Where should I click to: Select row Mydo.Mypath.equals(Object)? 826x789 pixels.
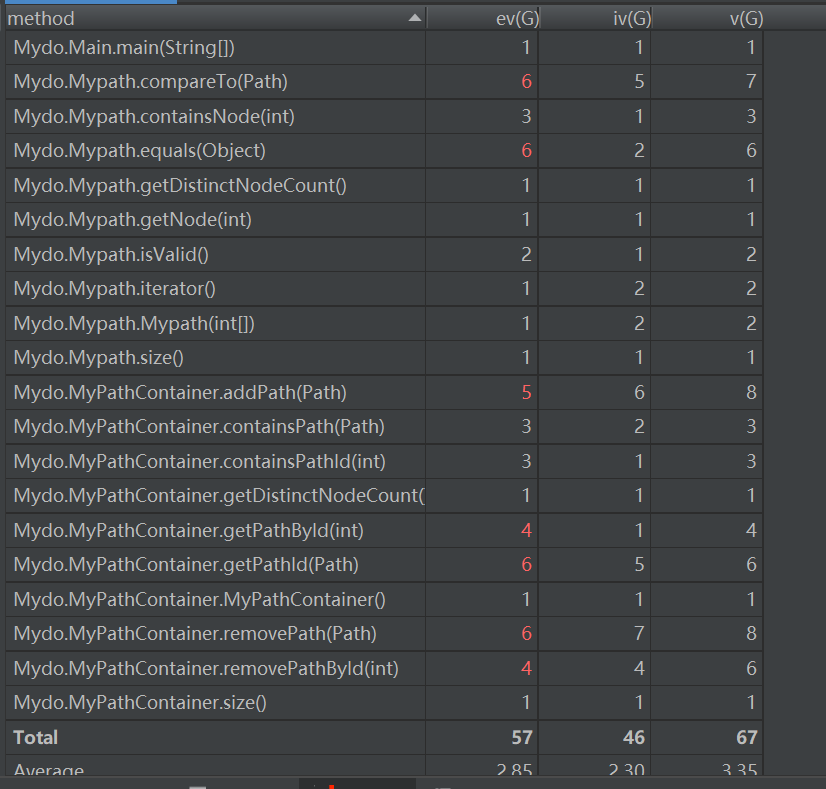point(384,151)
